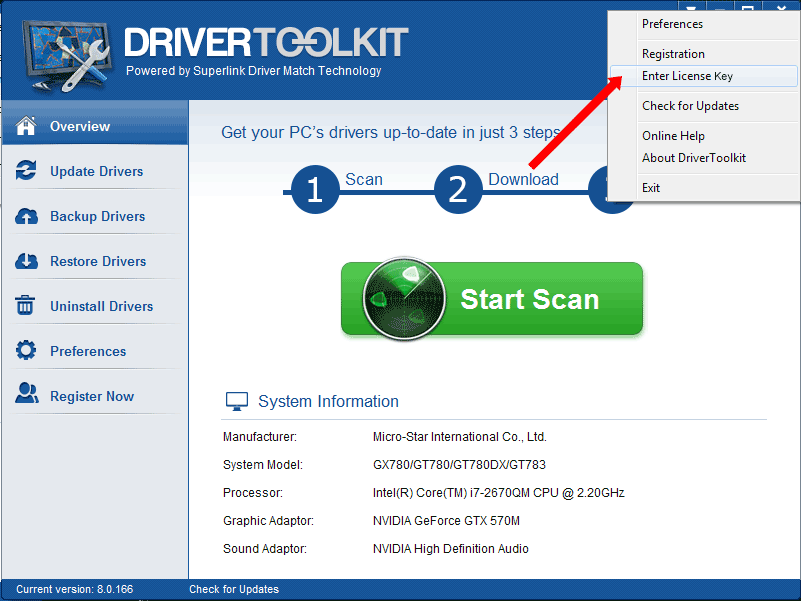Image resolution: width=801 pixels, height=601 pixels.
Task: Click the step 1 Scan circle
Action: click(315, 189)
